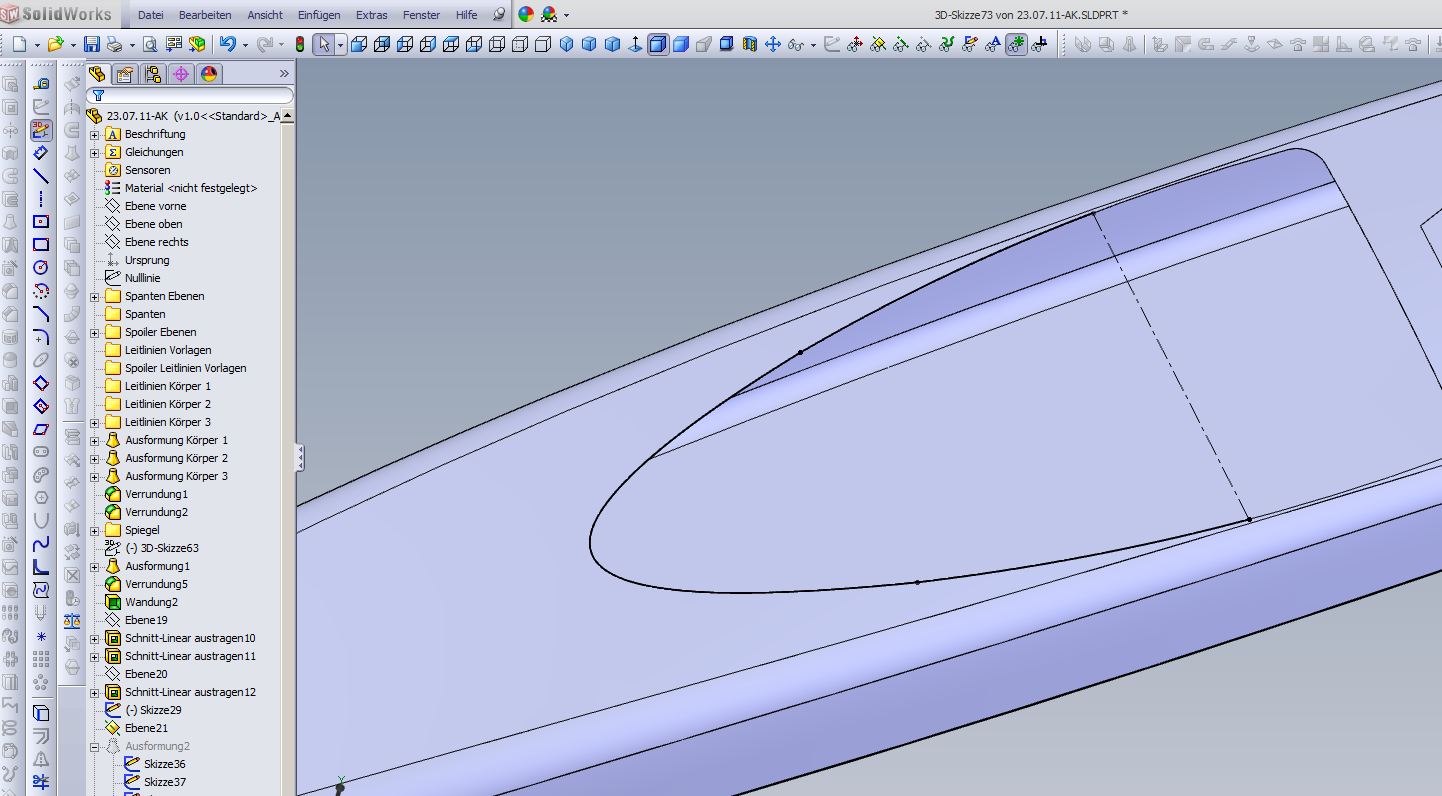Select the Circle sketch tool
Image resolution: width=1442 pixels, height=796 pixels.
tap(41, 267)
